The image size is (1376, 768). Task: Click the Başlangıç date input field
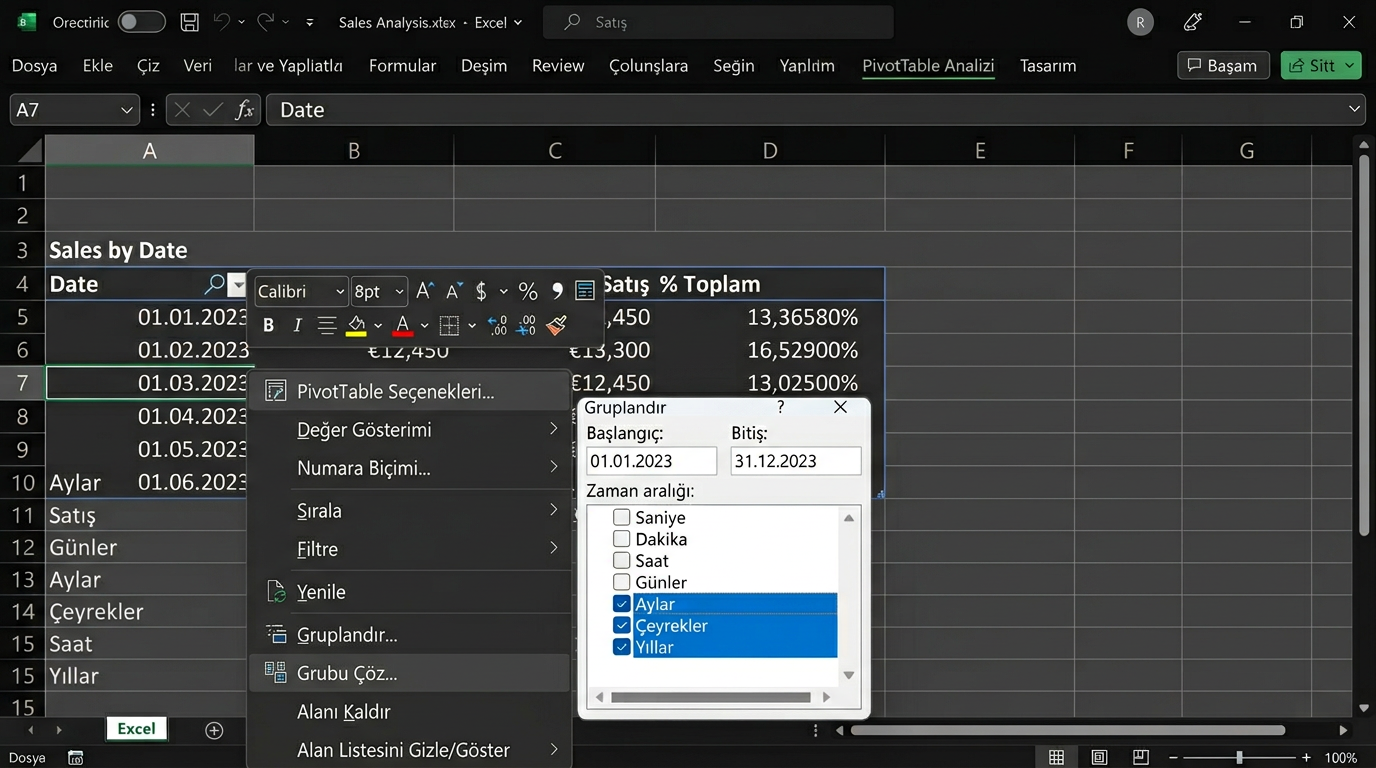[651, 461]
